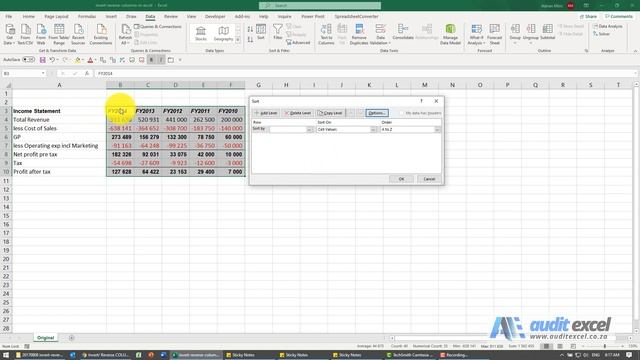Cancel the Sort dialog
The image size is (640, 360).
tap(429, 179)
